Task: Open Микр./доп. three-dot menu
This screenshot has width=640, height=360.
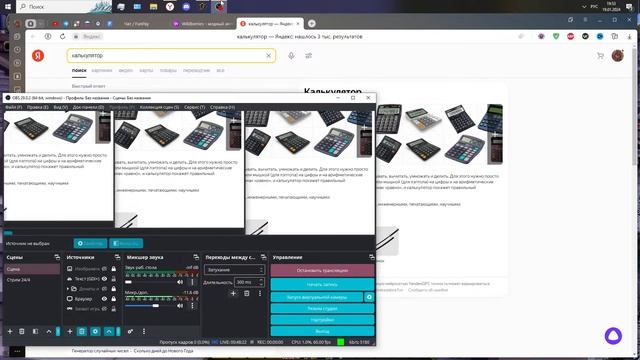Action: tap(192, 306)
